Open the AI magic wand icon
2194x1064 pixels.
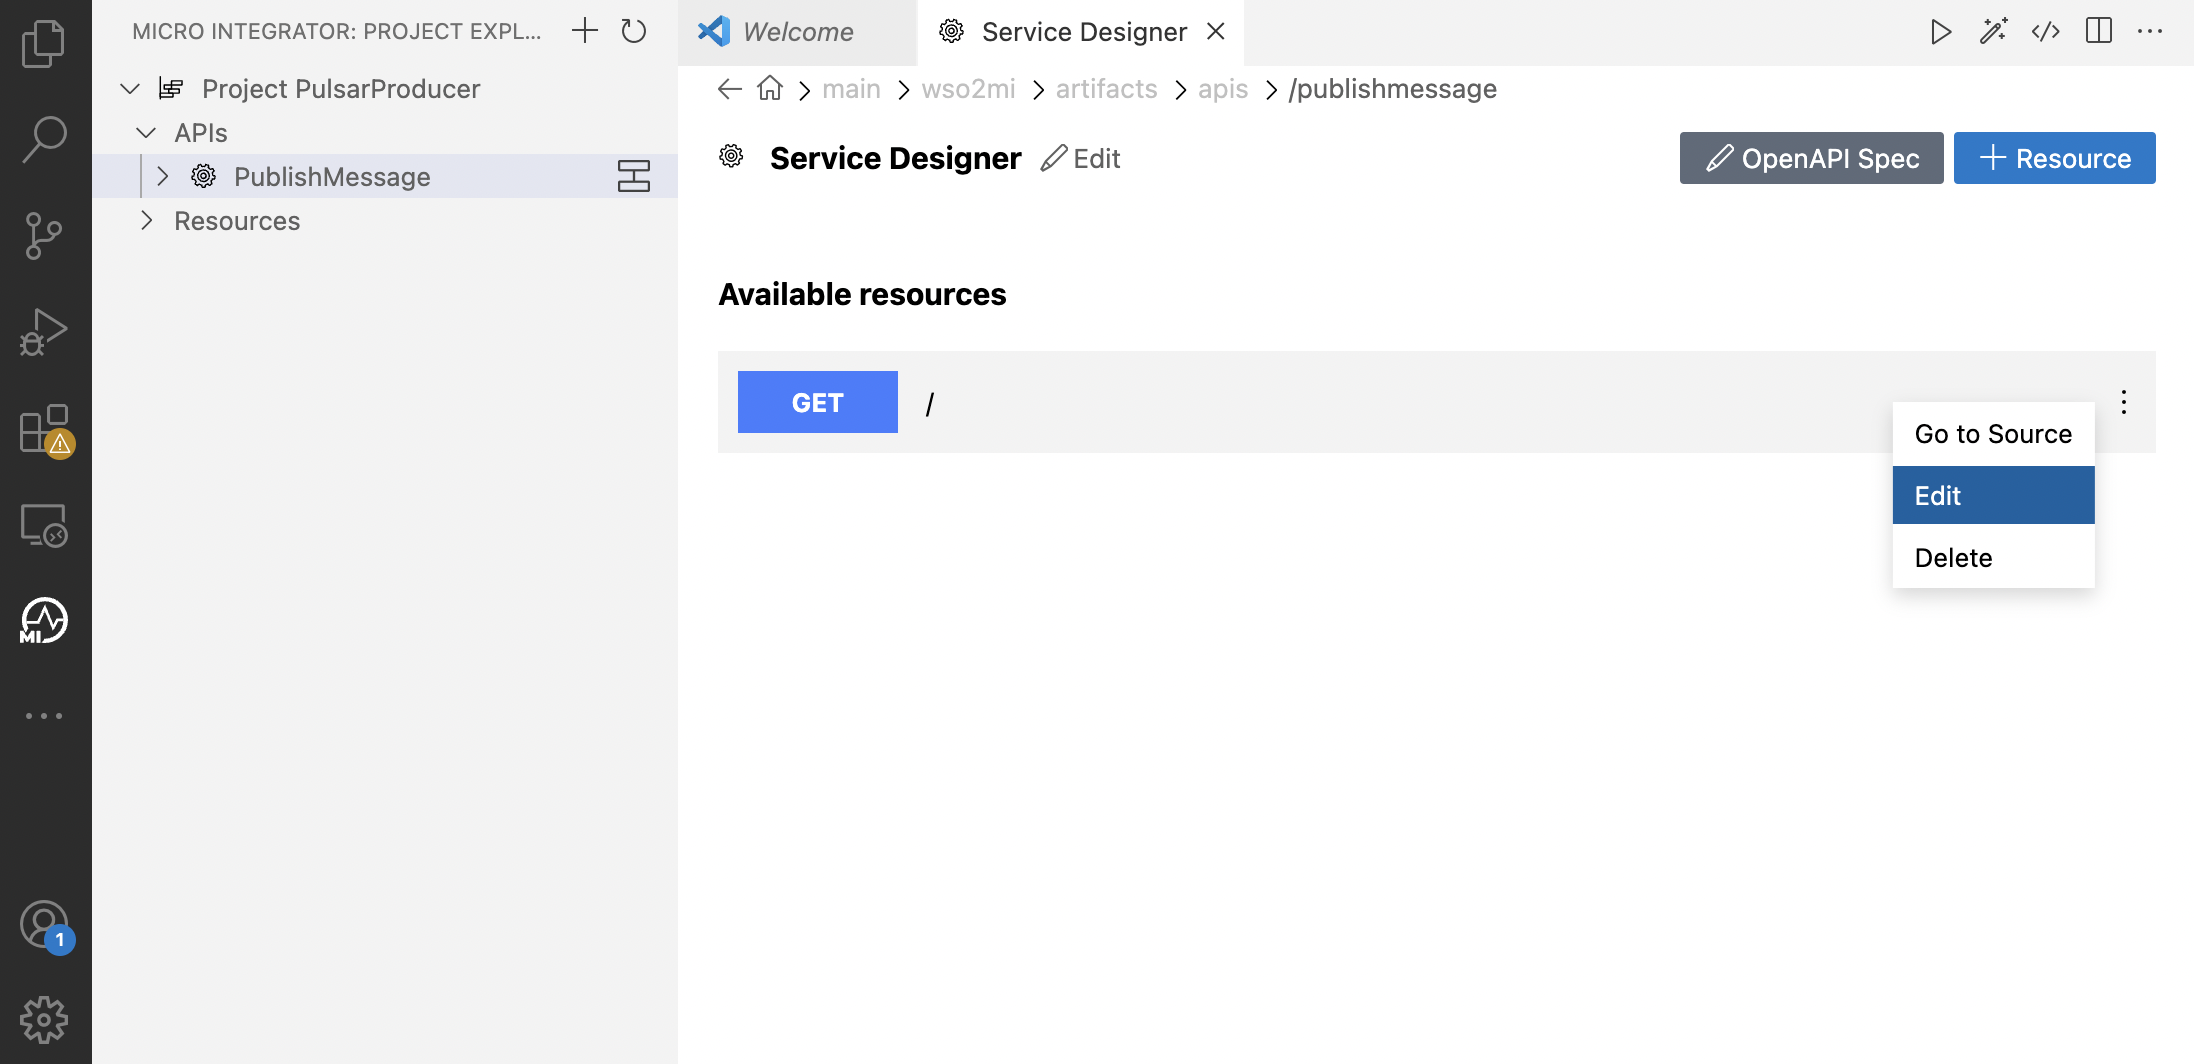tap(1993, 32)
